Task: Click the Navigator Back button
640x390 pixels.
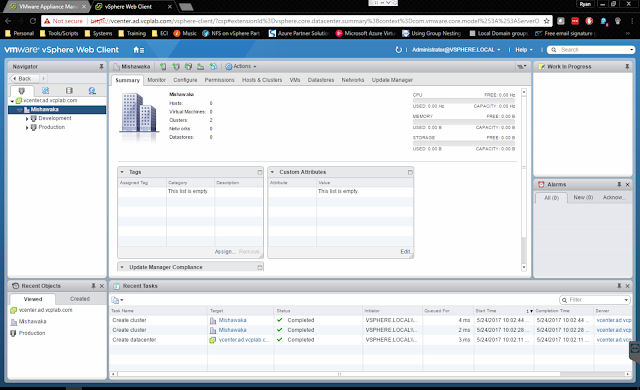Action: click(24, 78)
